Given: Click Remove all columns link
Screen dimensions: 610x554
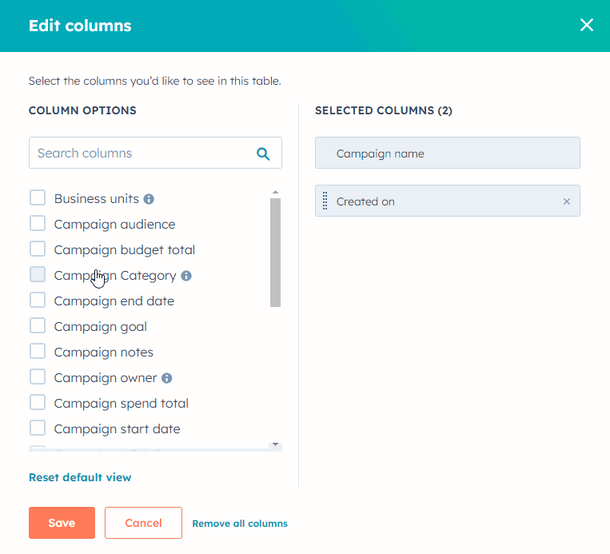Looking at the screenshot, I should coord(240,524).
